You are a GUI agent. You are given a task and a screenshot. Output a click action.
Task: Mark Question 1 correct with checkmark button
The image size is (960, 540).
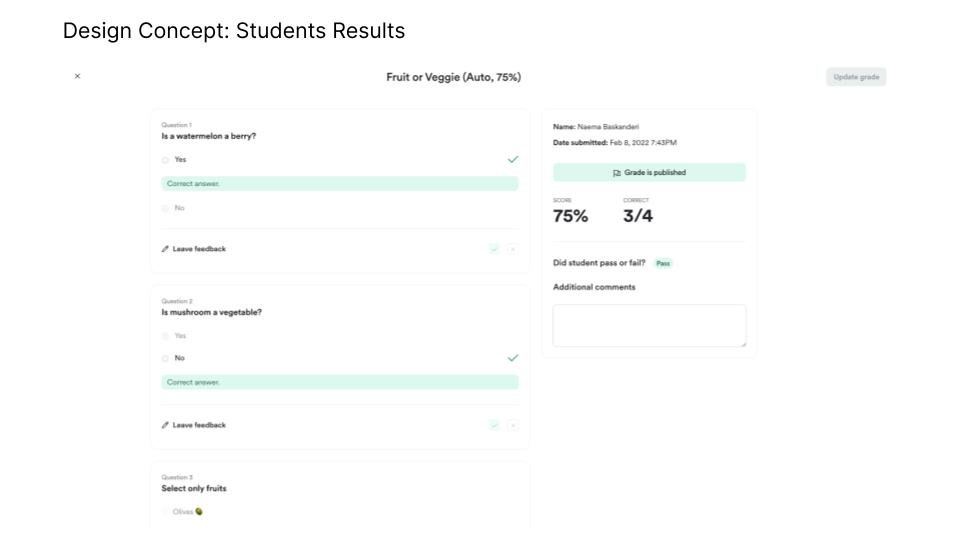[x=494, y=249]
